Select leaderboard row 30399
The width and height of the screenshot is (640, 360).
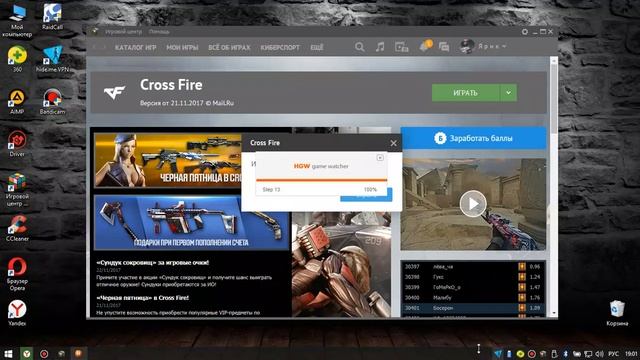(x=473, y=287)
